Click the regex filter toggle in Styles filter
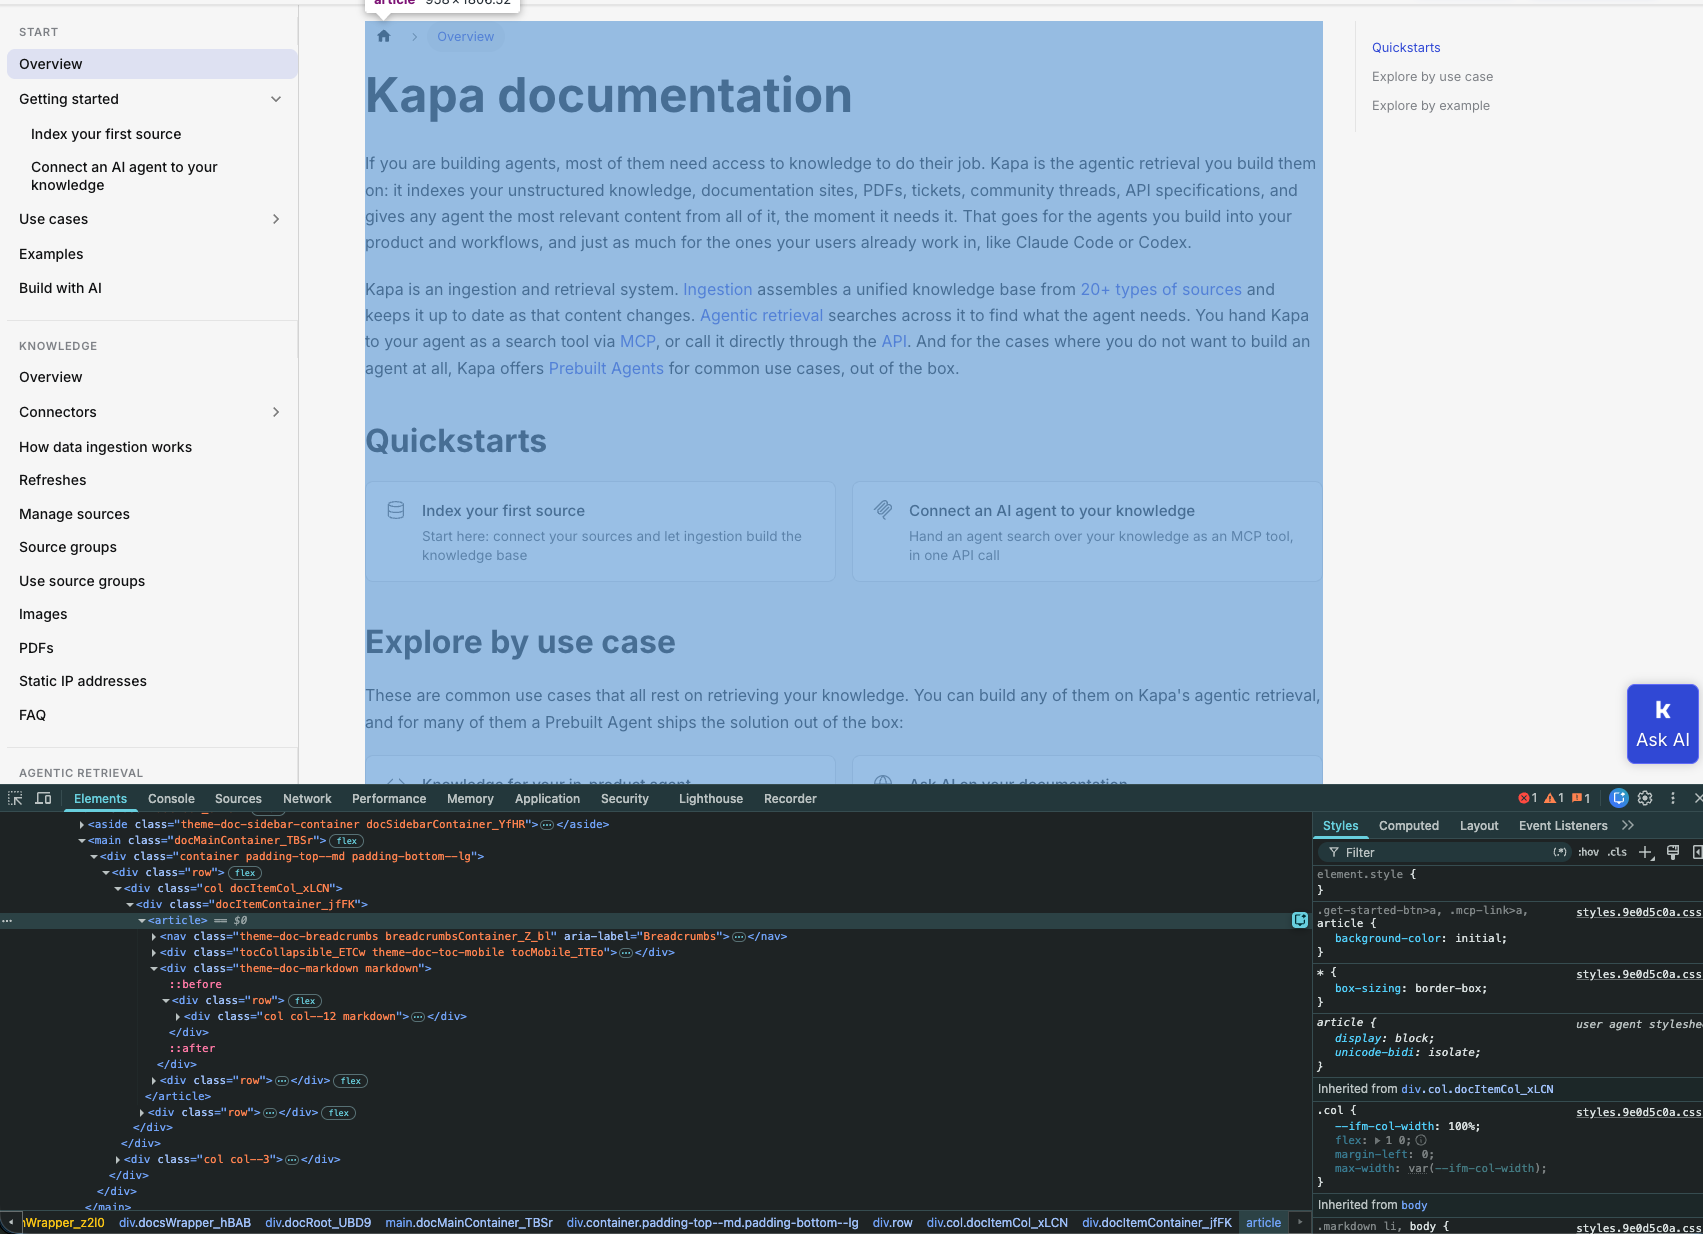 1559,852
